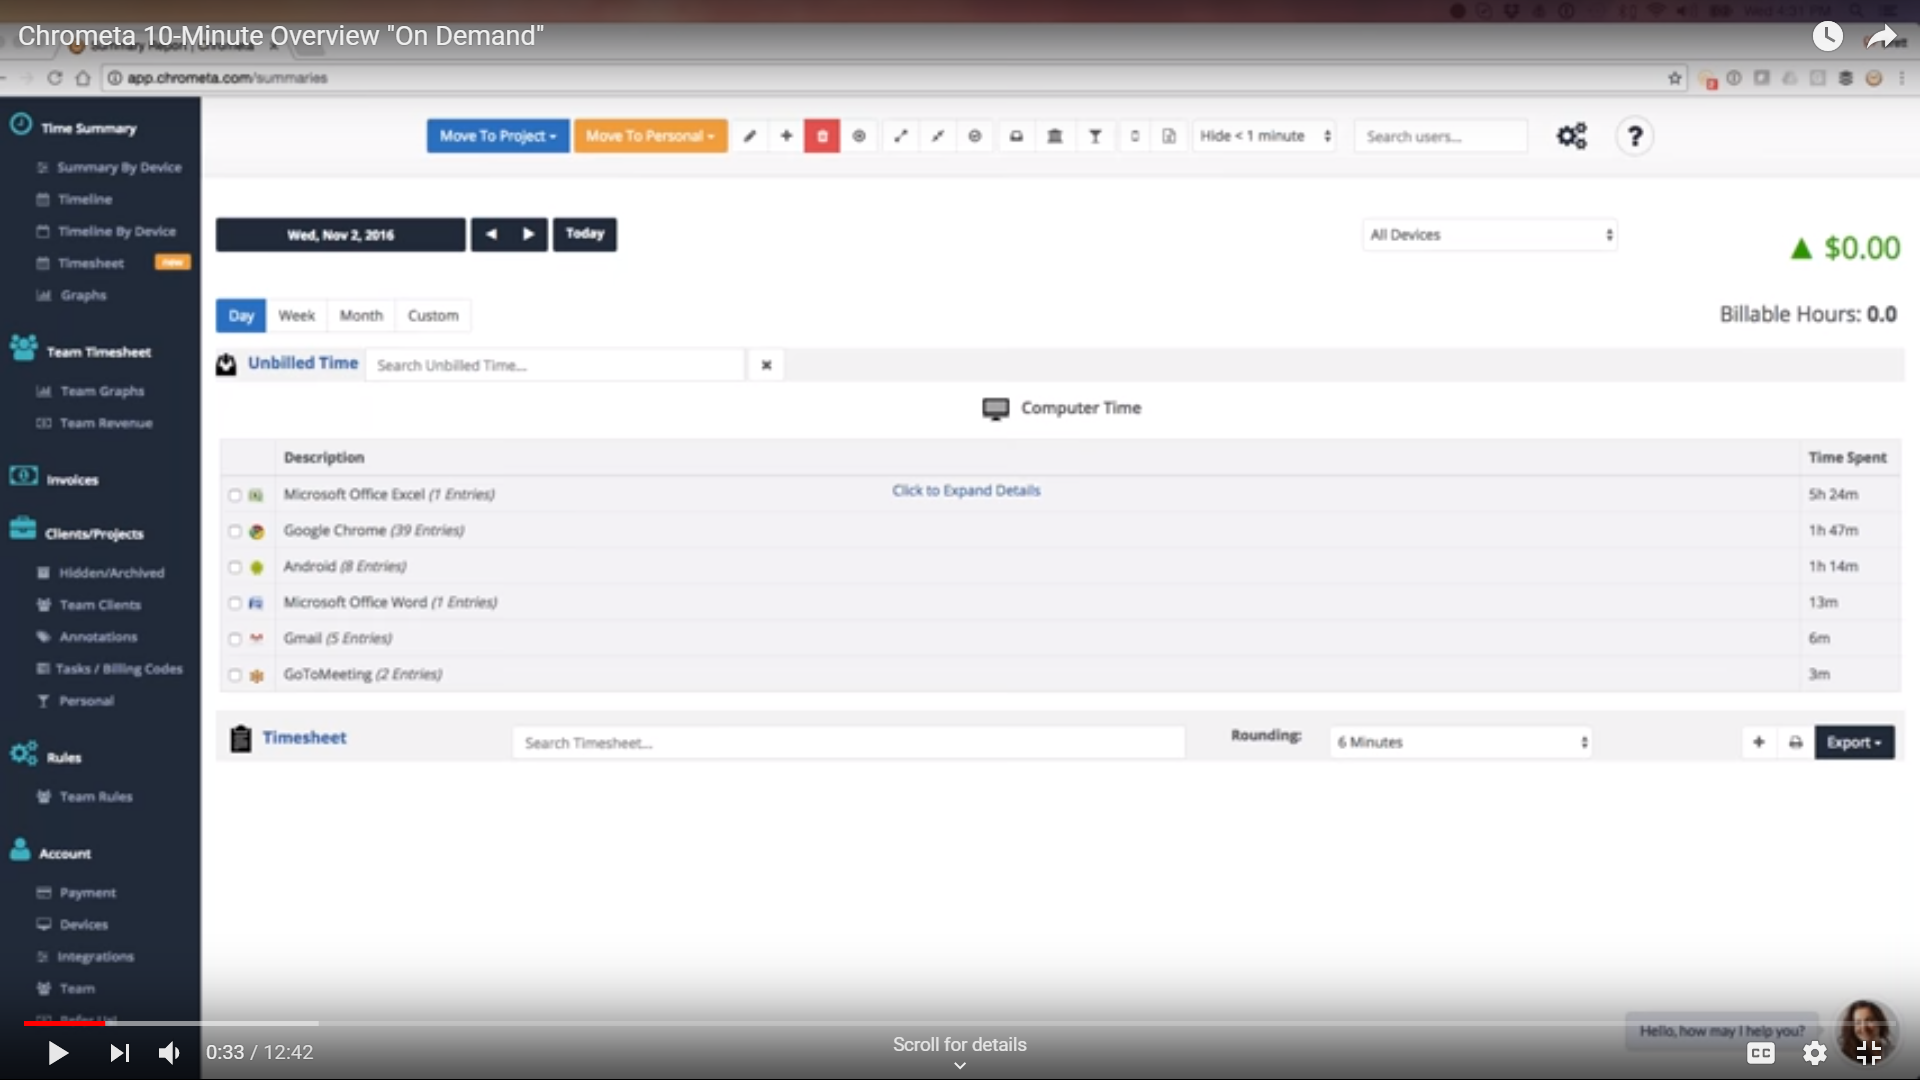Click the Search Unbilled Time field
The height and width of the screenshot is (1080, 1920).
coord(555,365)
